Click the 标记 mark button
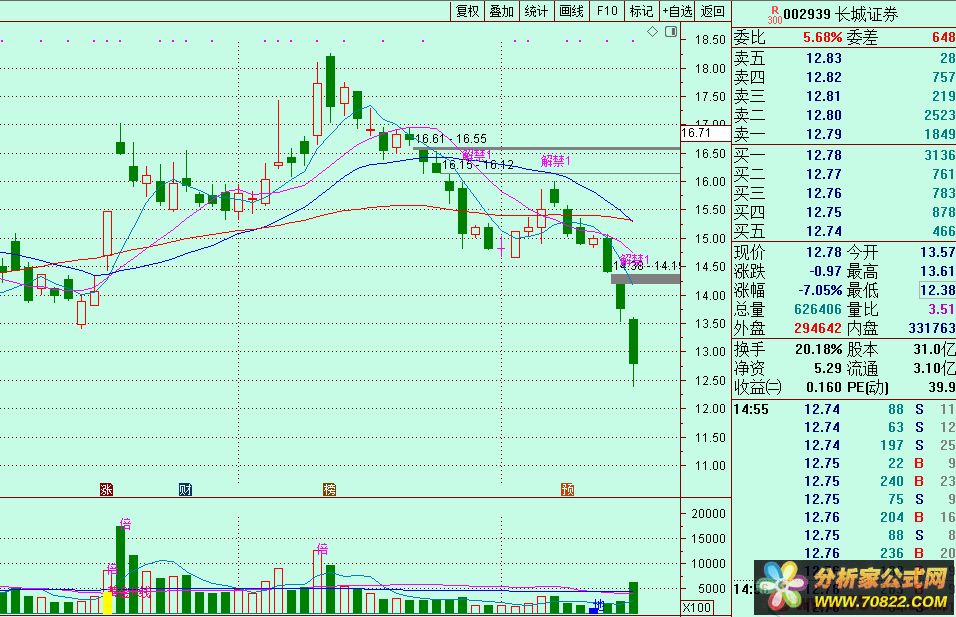Screen dimensions: 956x617 [641, 11]
